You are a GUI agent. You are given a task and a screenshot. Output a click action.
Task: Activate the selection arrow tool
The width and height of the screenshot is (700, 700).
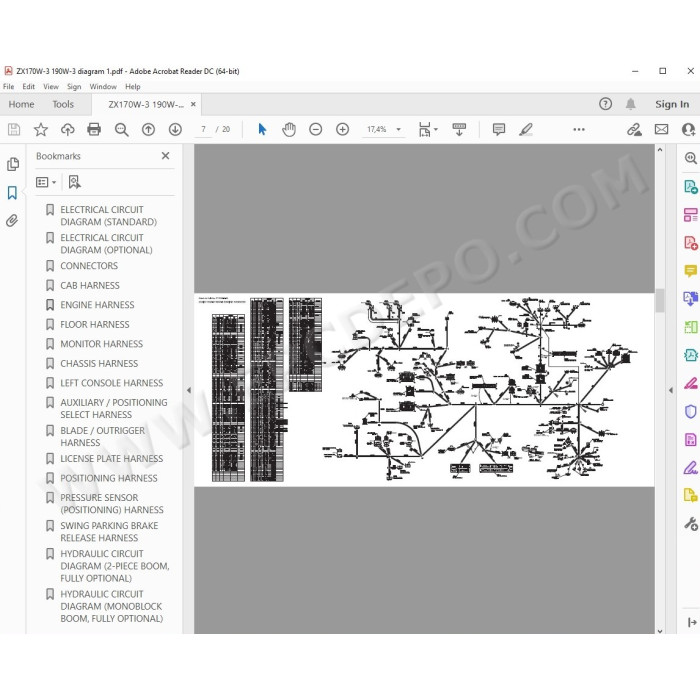(x=262, y=129)
